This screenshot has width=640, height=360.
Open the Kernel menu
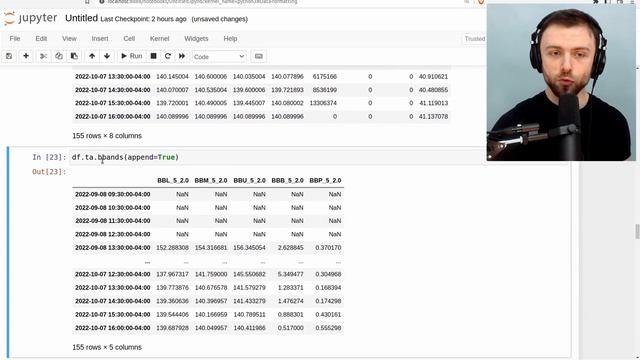pyautogui.click(x=159, y=38)
